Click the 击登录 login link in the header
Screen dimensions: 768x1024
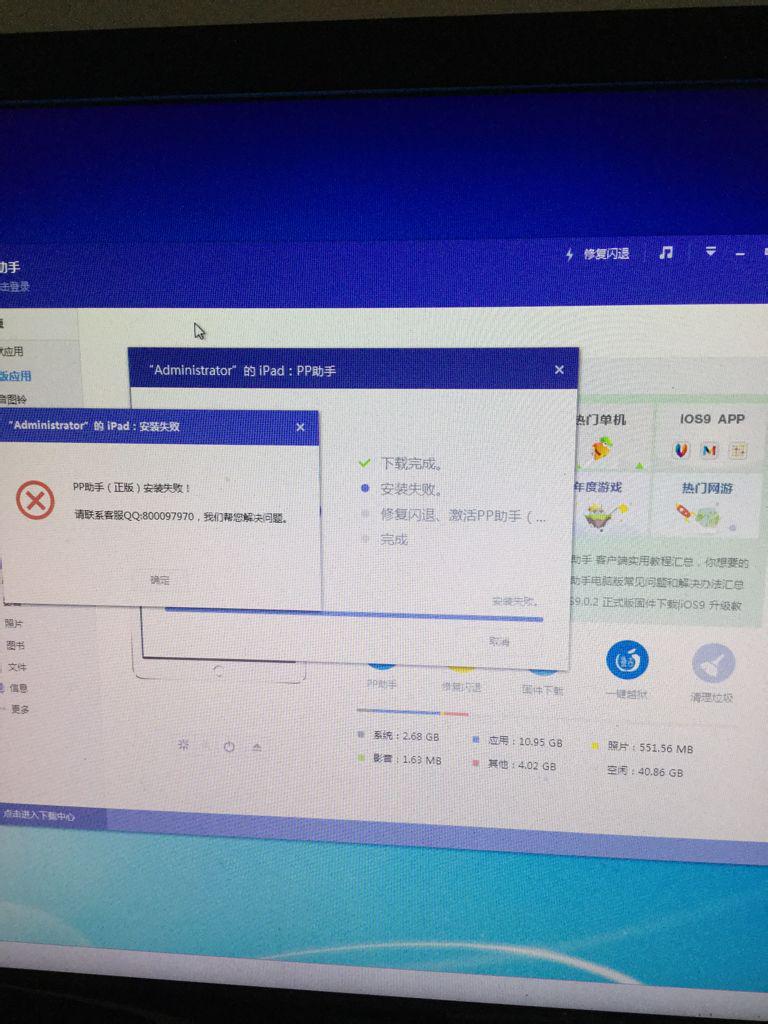[x=14, y=286]
